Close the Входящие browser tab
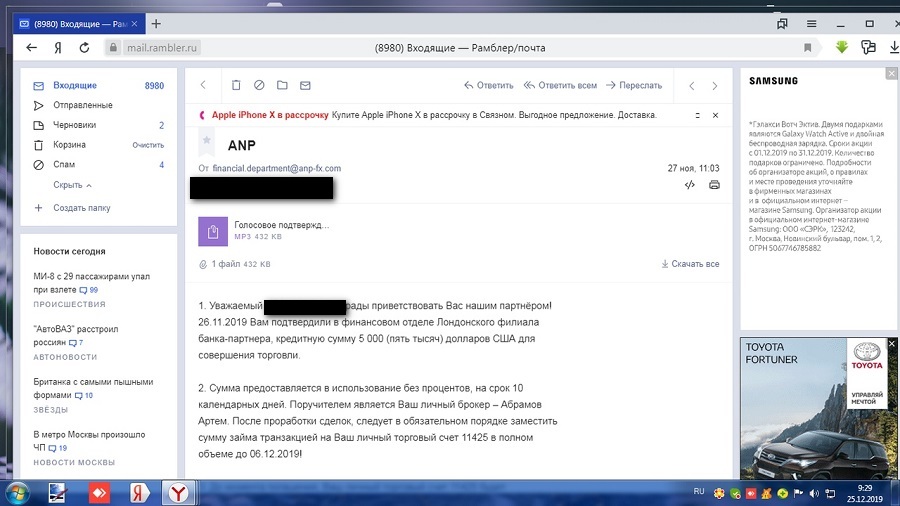The image size is (900, 506). point(134,24)
